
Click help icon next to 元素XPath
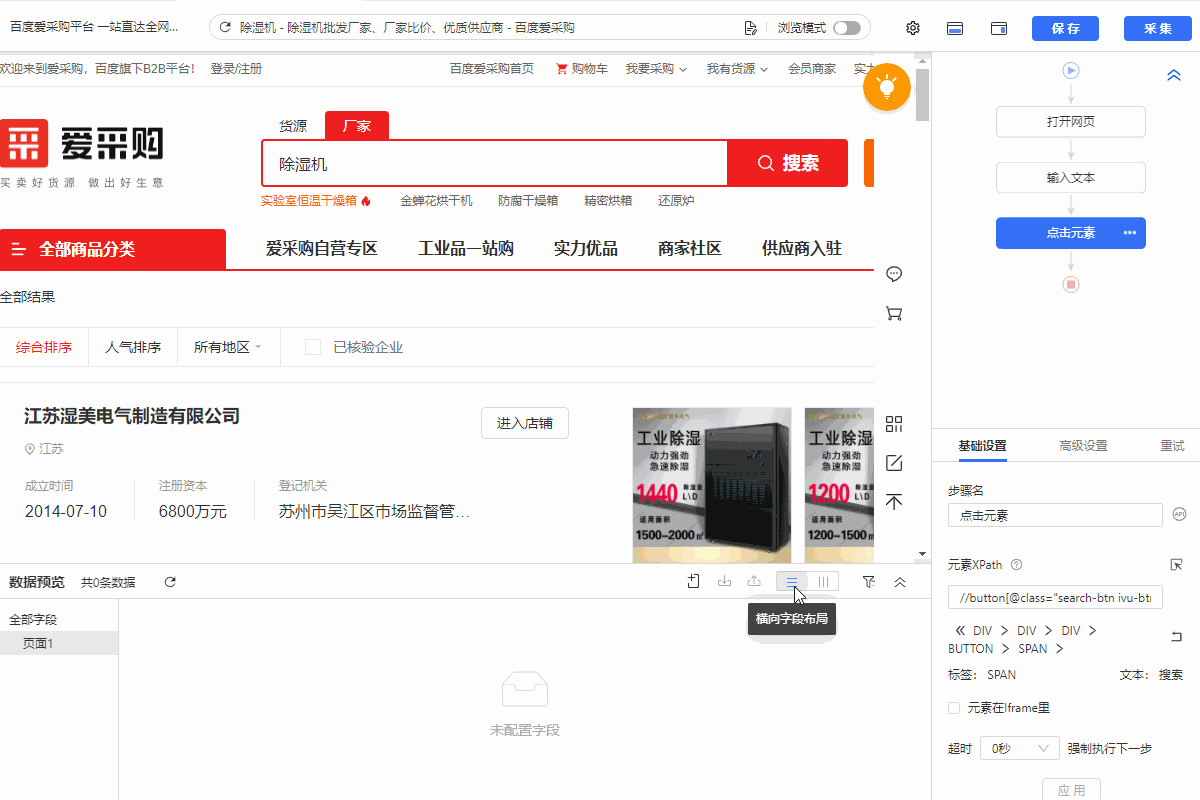tap(1016, 565)
